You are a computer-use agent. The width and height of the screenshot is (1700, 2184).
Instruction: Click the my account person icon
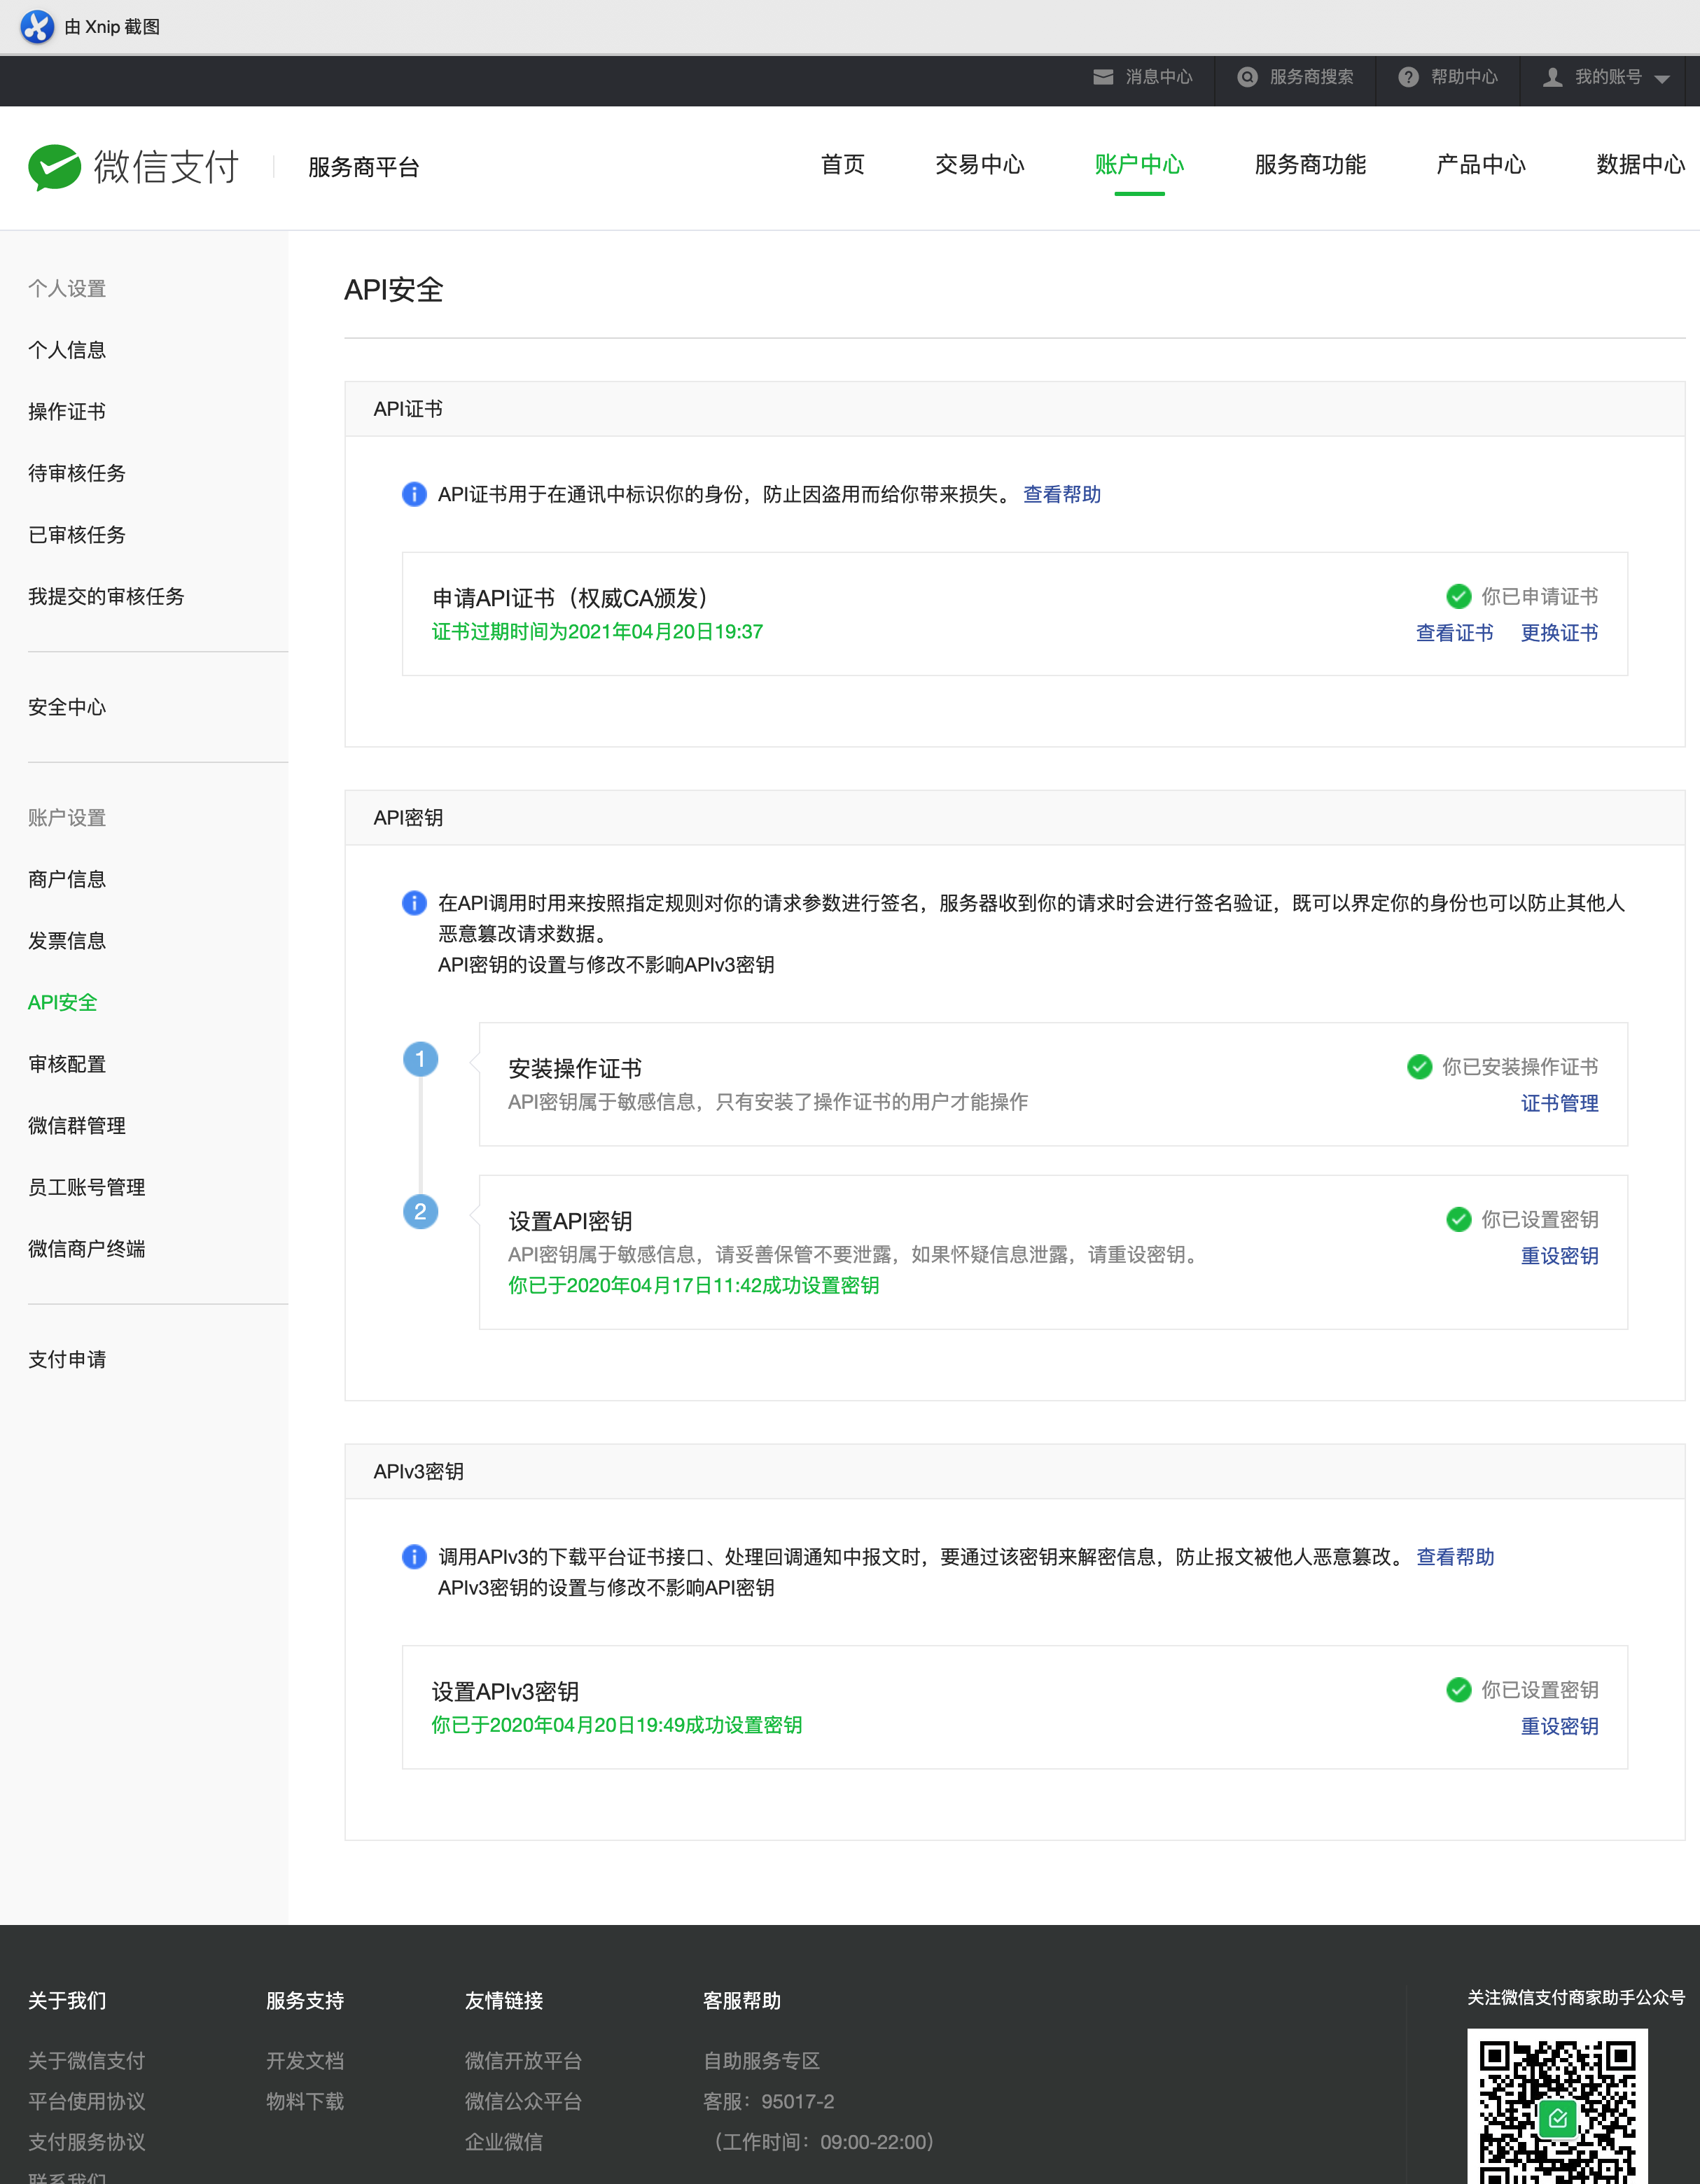tap(1552, 77)
